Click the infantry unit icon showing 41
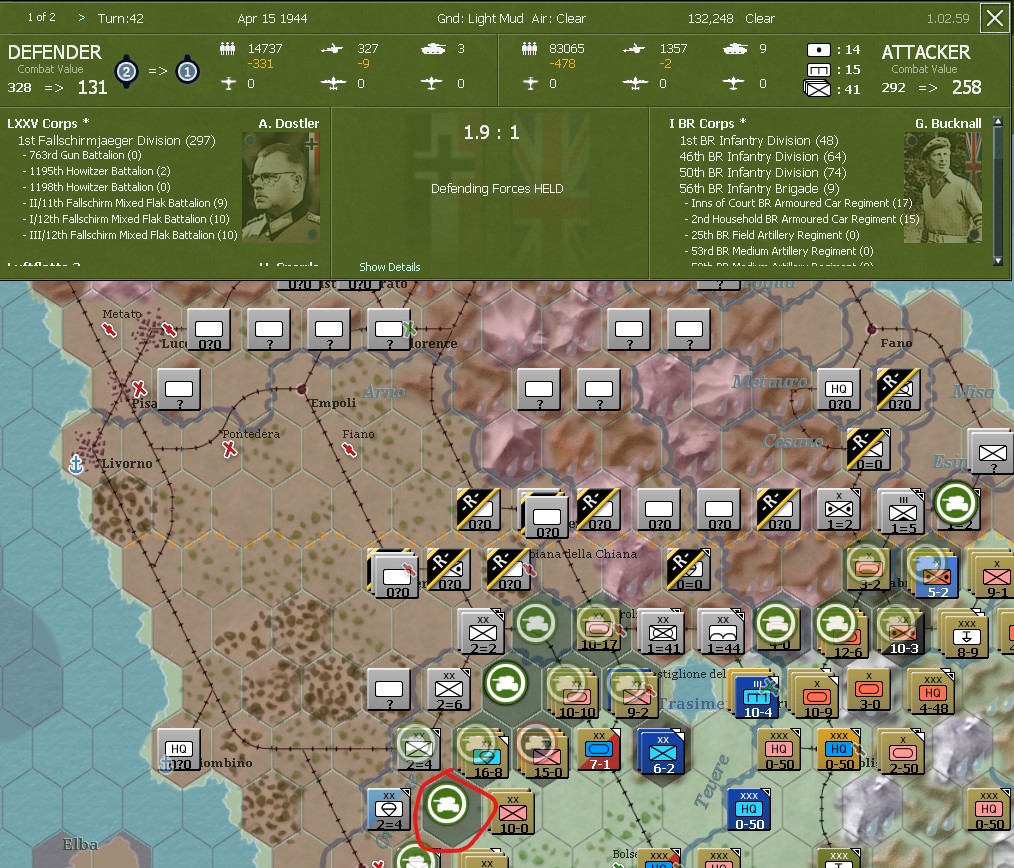Viewport: 1014px width, 868px height. (817, 89)
